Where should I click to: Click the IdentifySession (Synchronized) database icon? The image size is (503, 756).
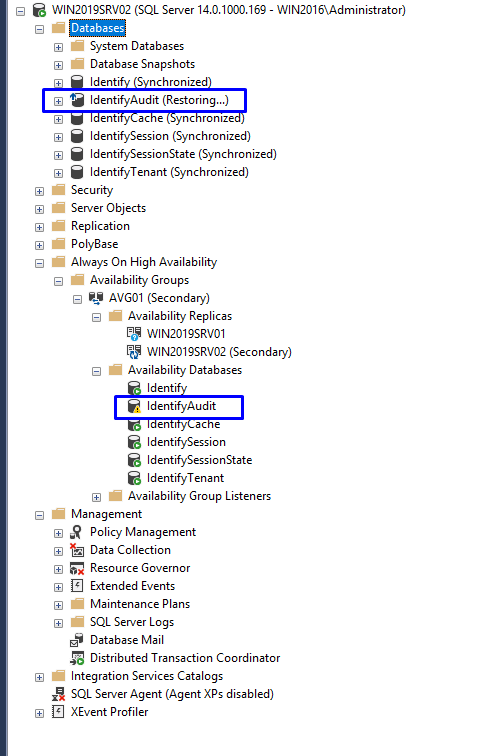[x=77, y=136]
